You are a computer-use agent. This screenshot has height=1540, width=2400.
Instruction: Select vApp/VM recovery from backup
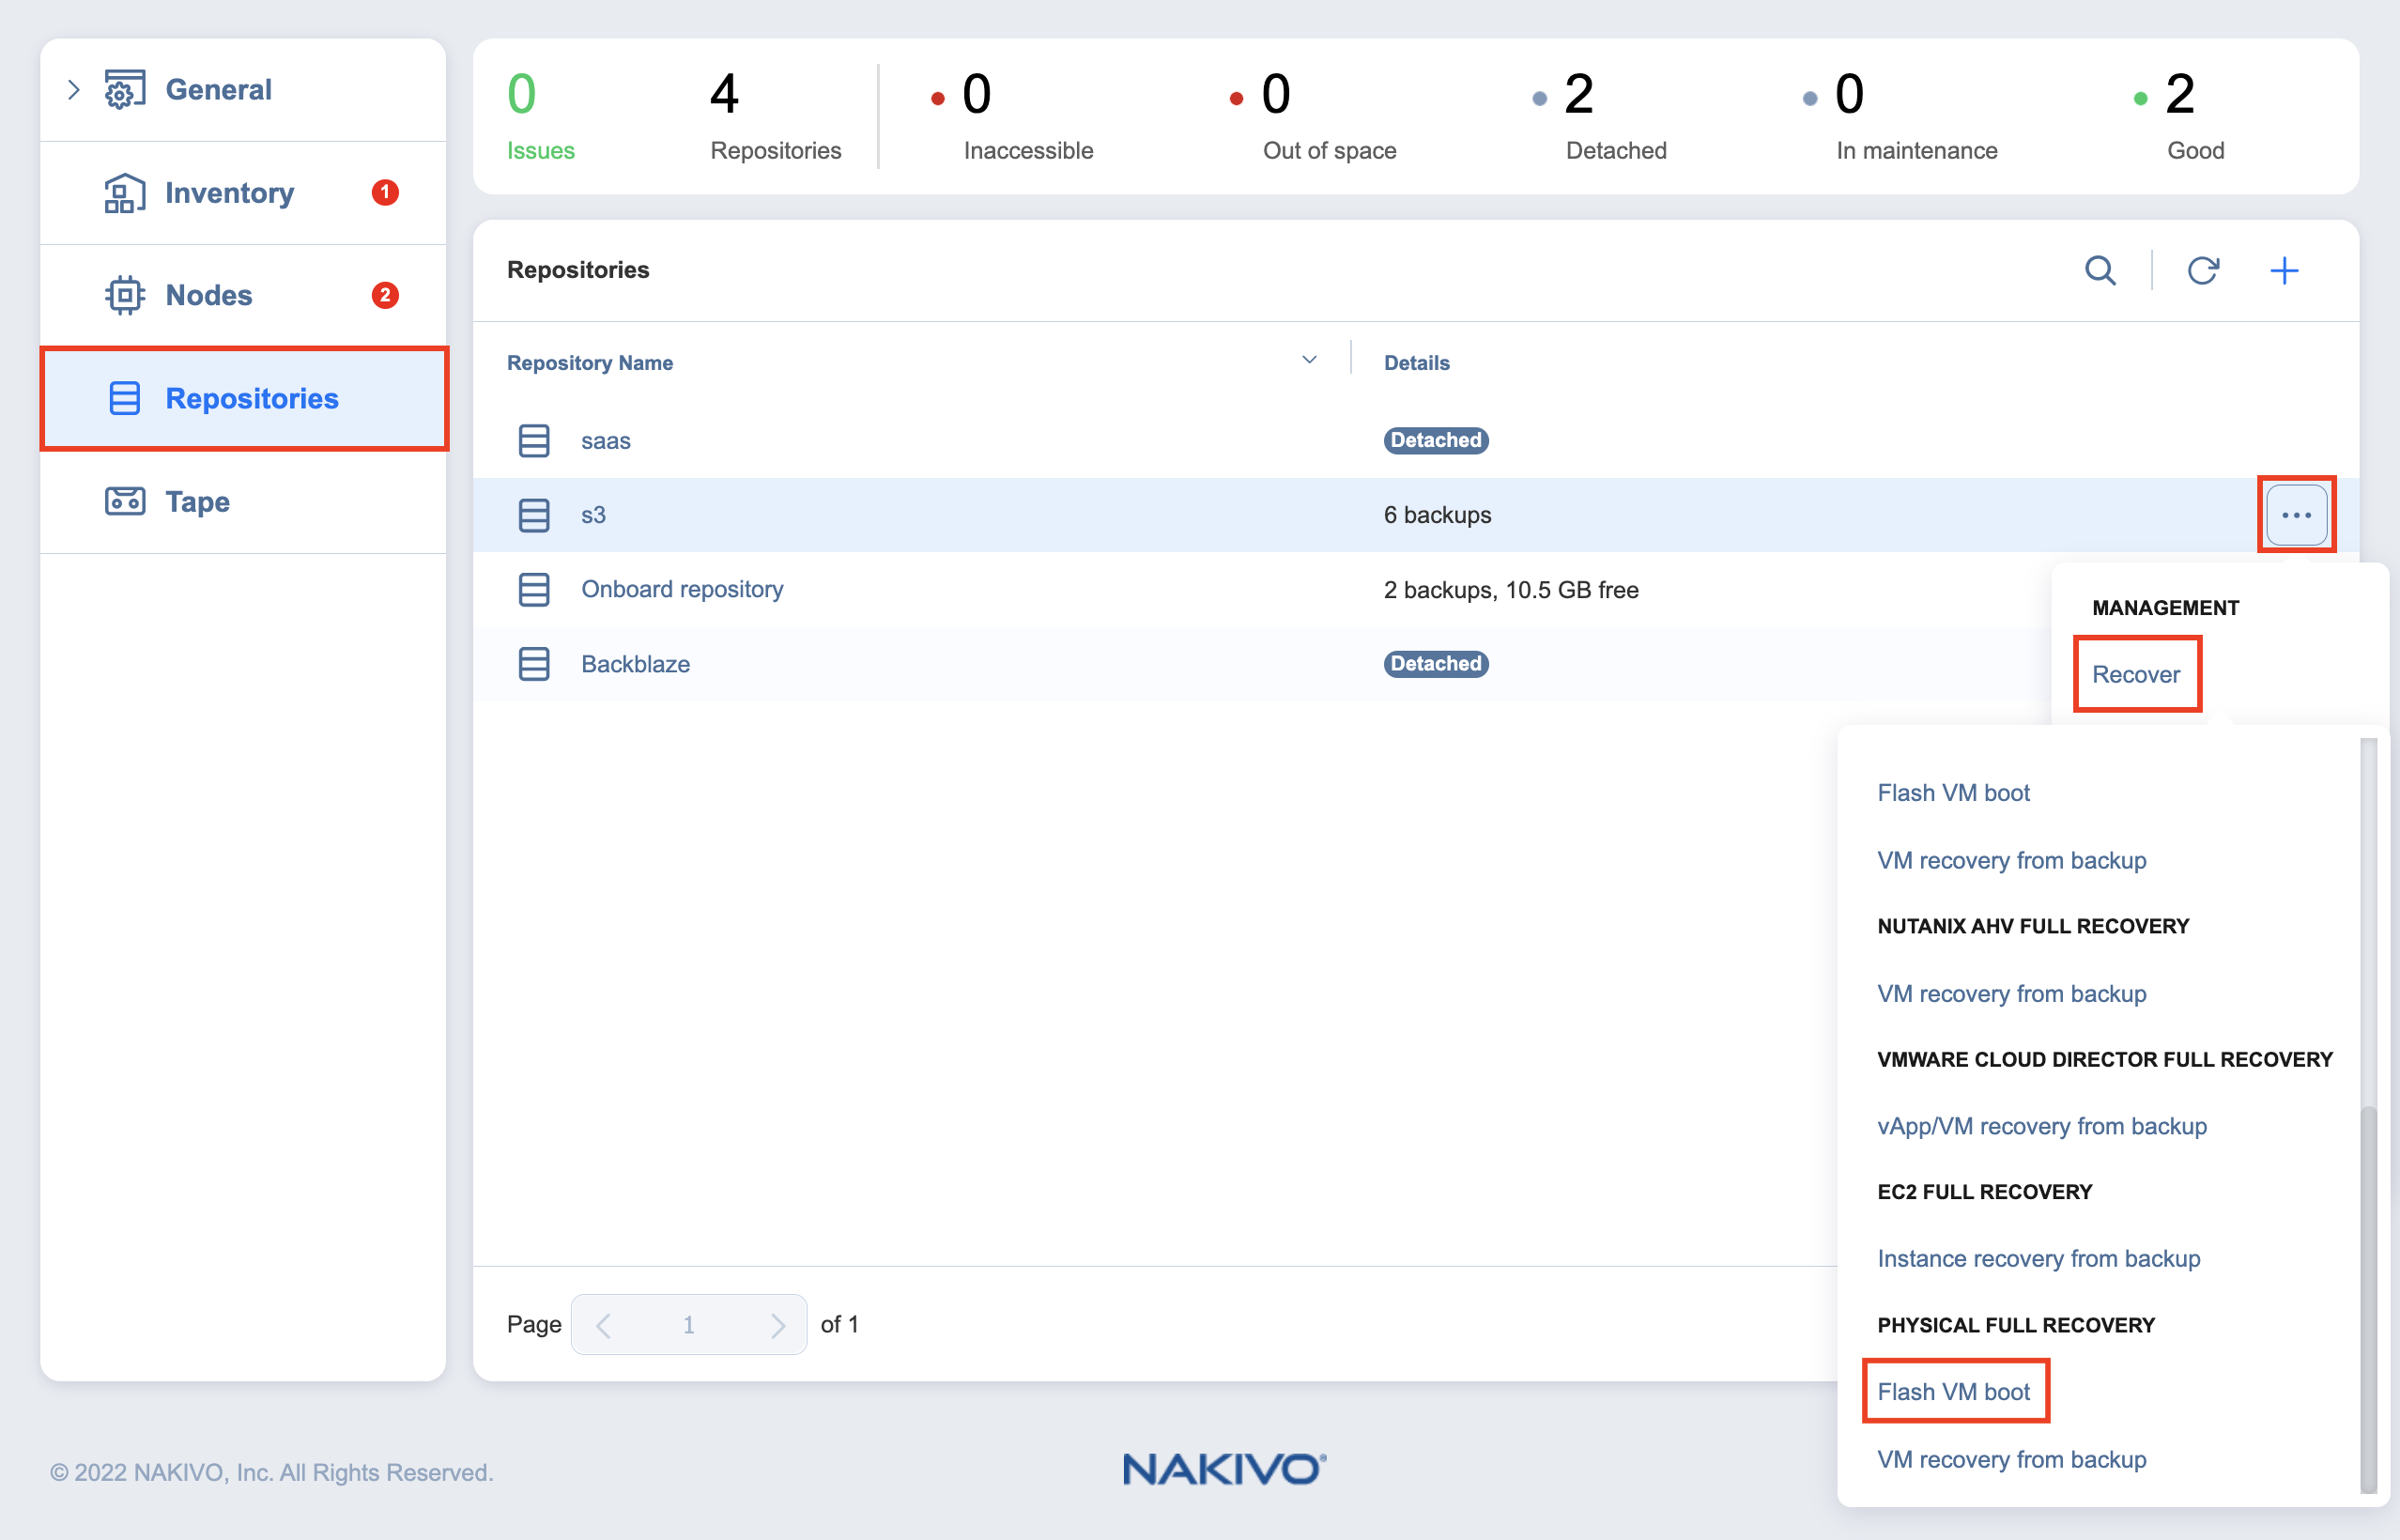(2042, 1127)
